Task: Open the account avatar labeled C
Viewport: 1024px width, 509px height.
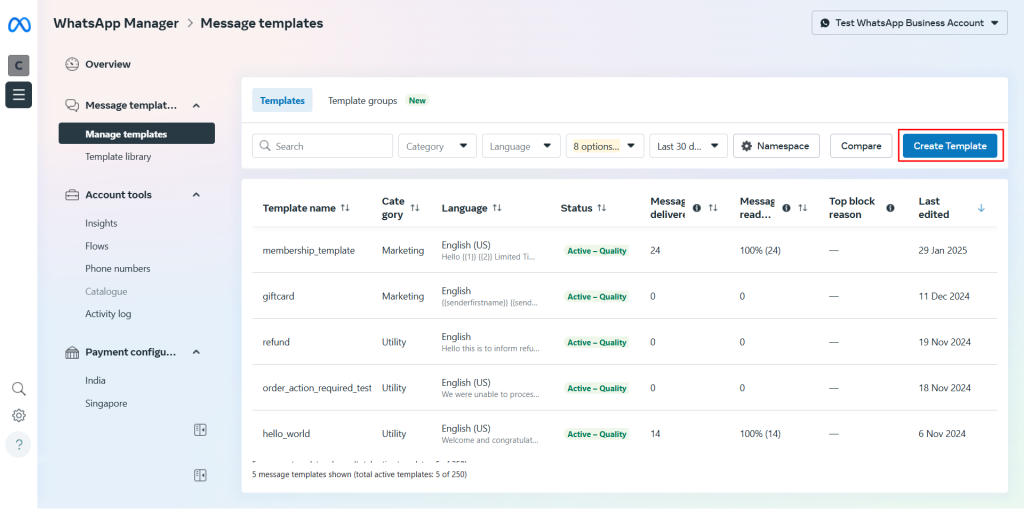Action: click(19, 65)
